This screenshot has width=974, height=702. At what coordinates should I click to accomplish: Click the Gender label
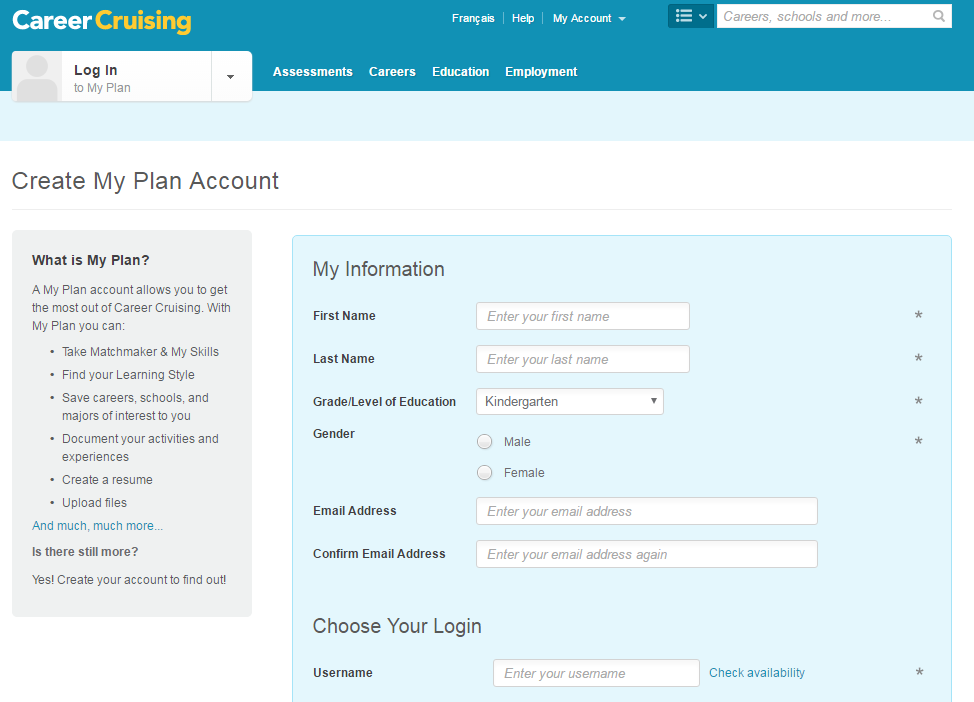click(334, 434)
